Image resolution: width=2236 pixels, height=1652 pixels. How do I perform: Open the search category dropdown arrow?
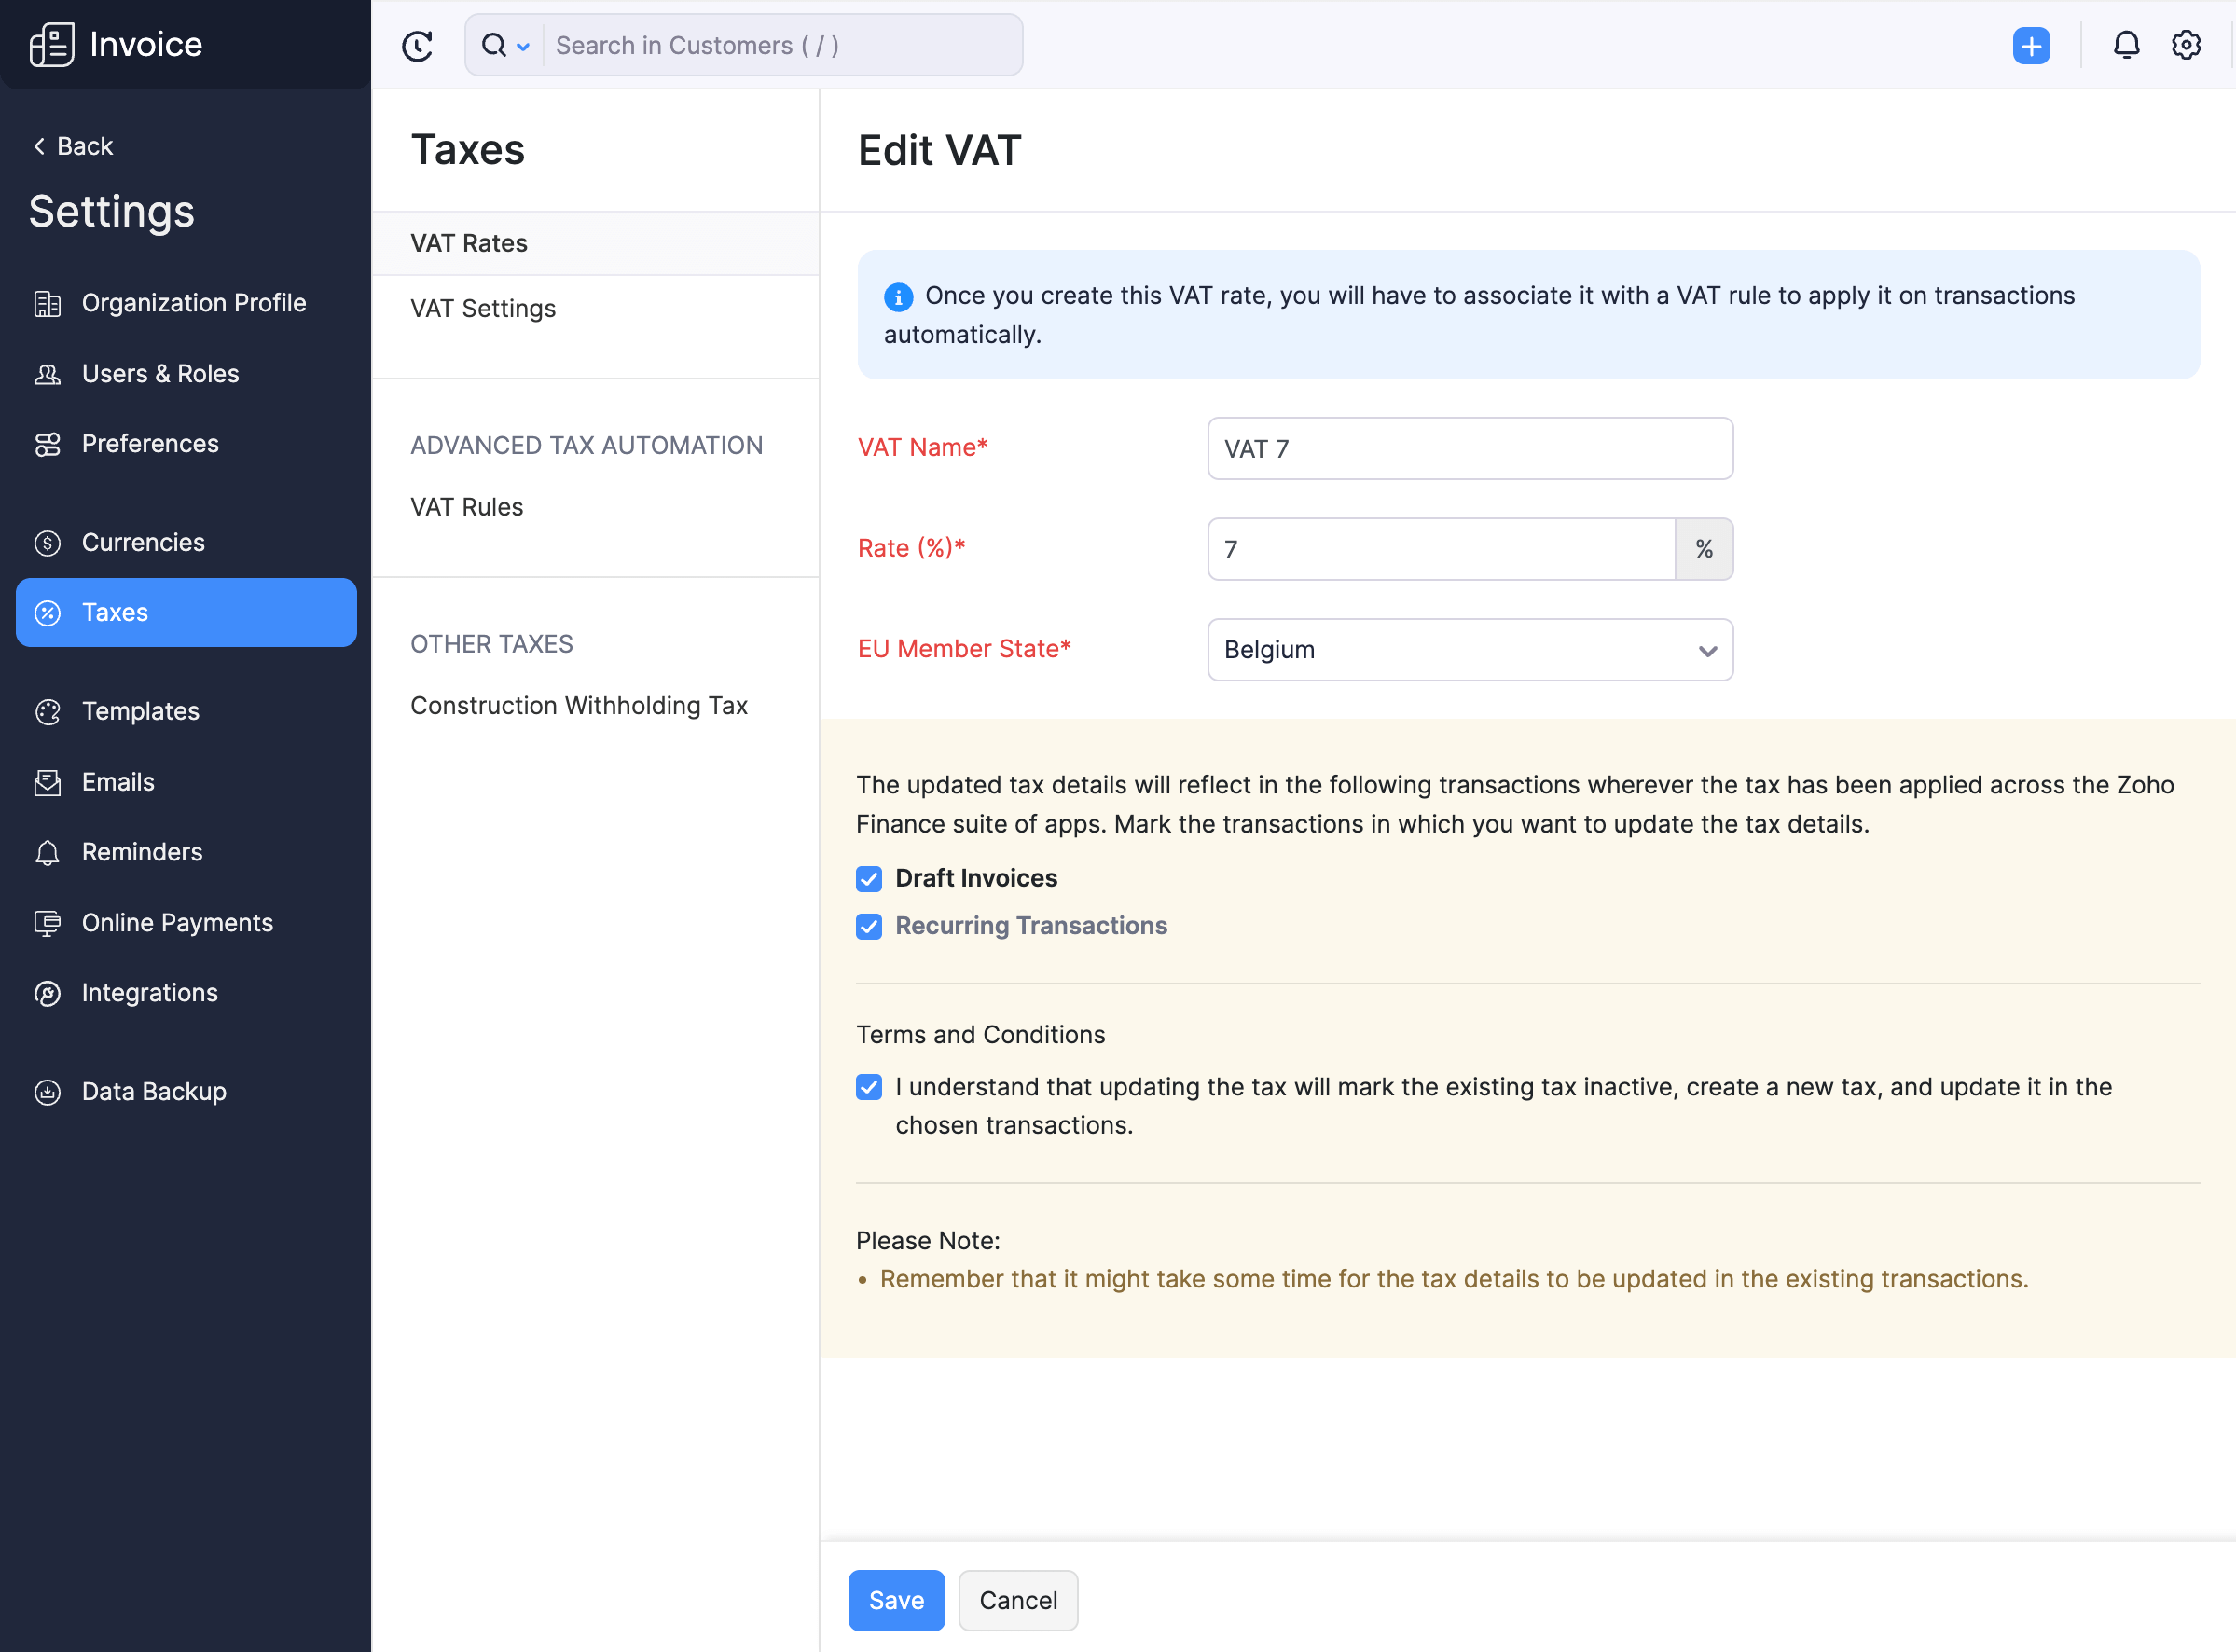pyautogui.click(x=523, y=47)
